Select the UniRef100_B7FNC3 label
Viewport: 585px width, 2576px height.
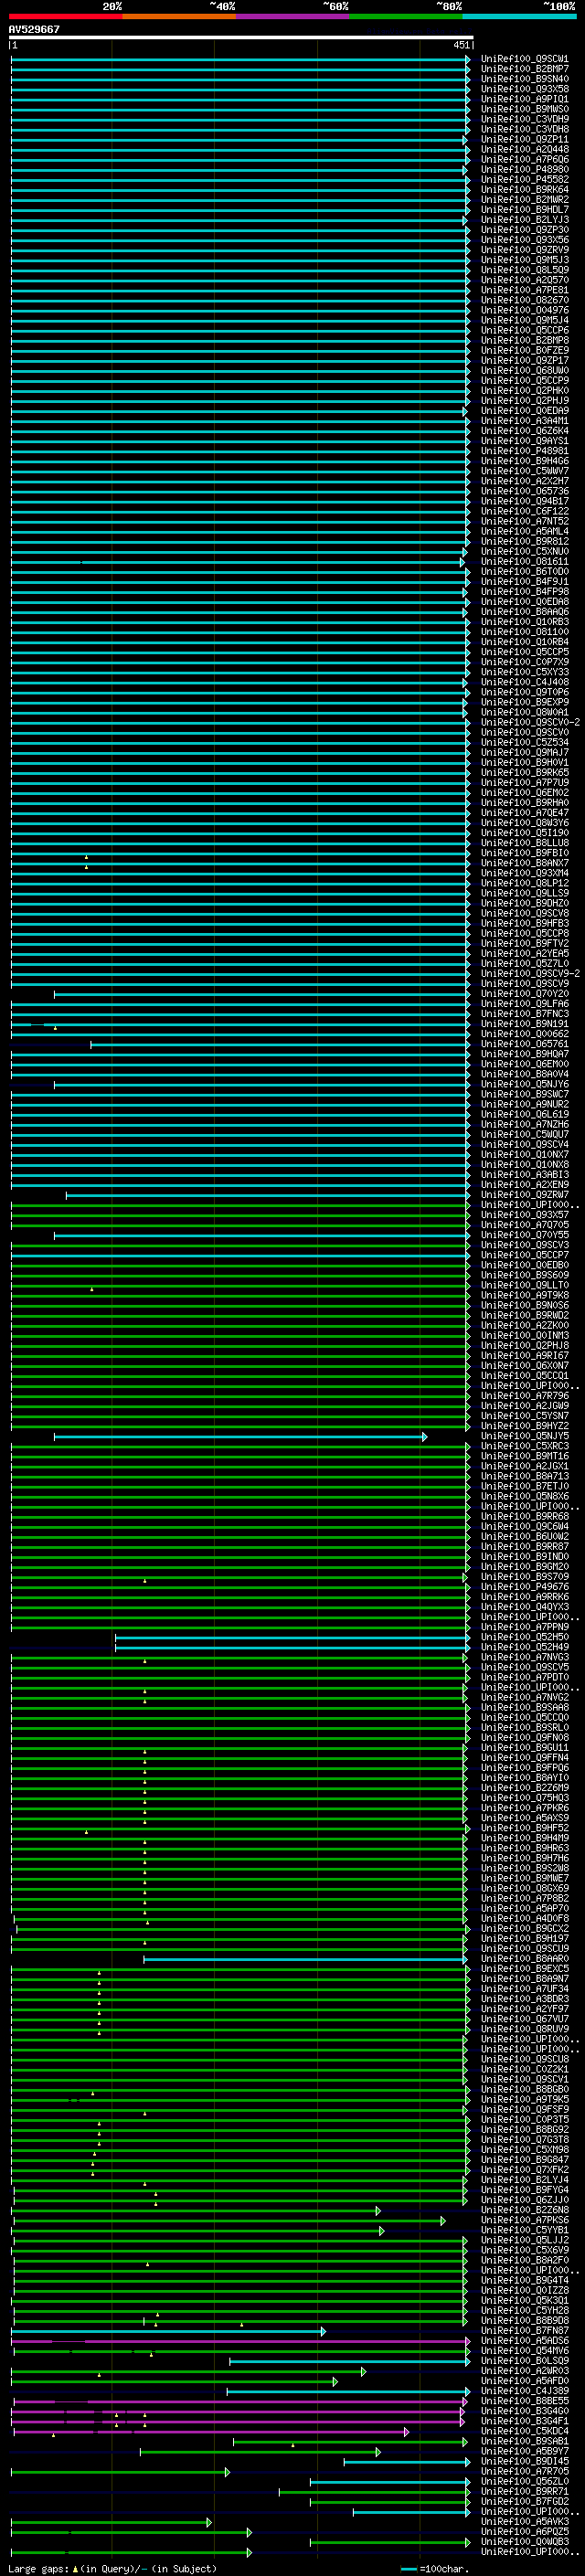[524, 1014]
